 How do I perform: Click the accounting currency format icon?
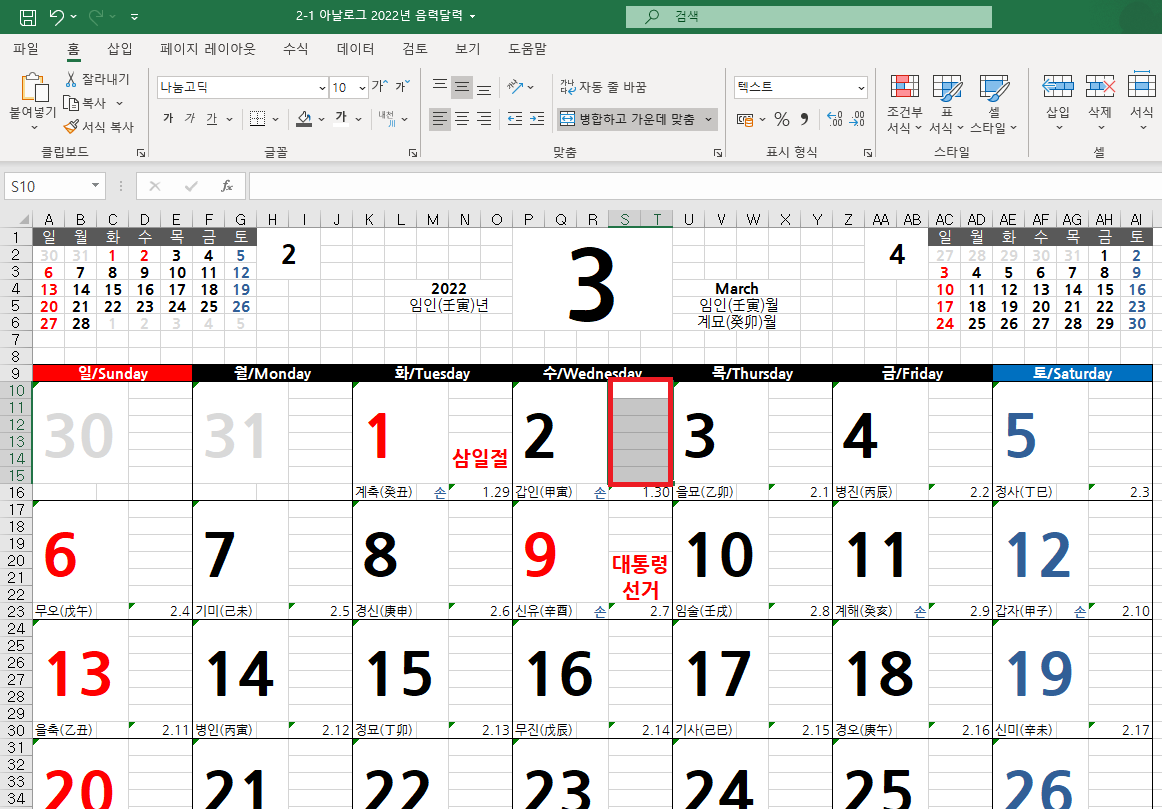[745, 119]
